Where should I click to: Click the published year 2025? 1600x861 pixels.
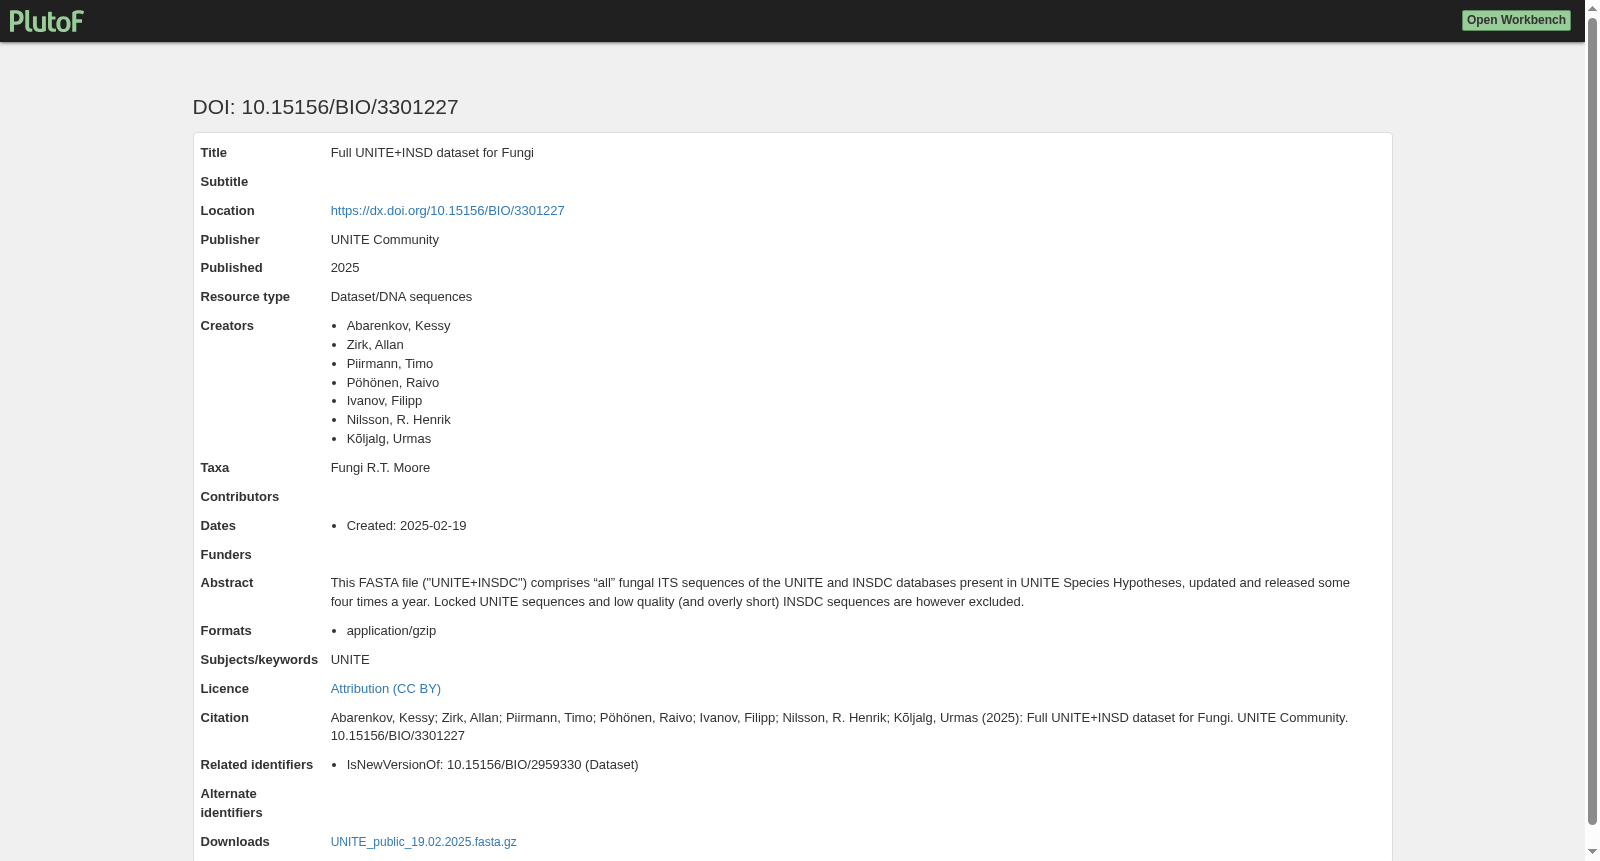[x=345, y=268]
